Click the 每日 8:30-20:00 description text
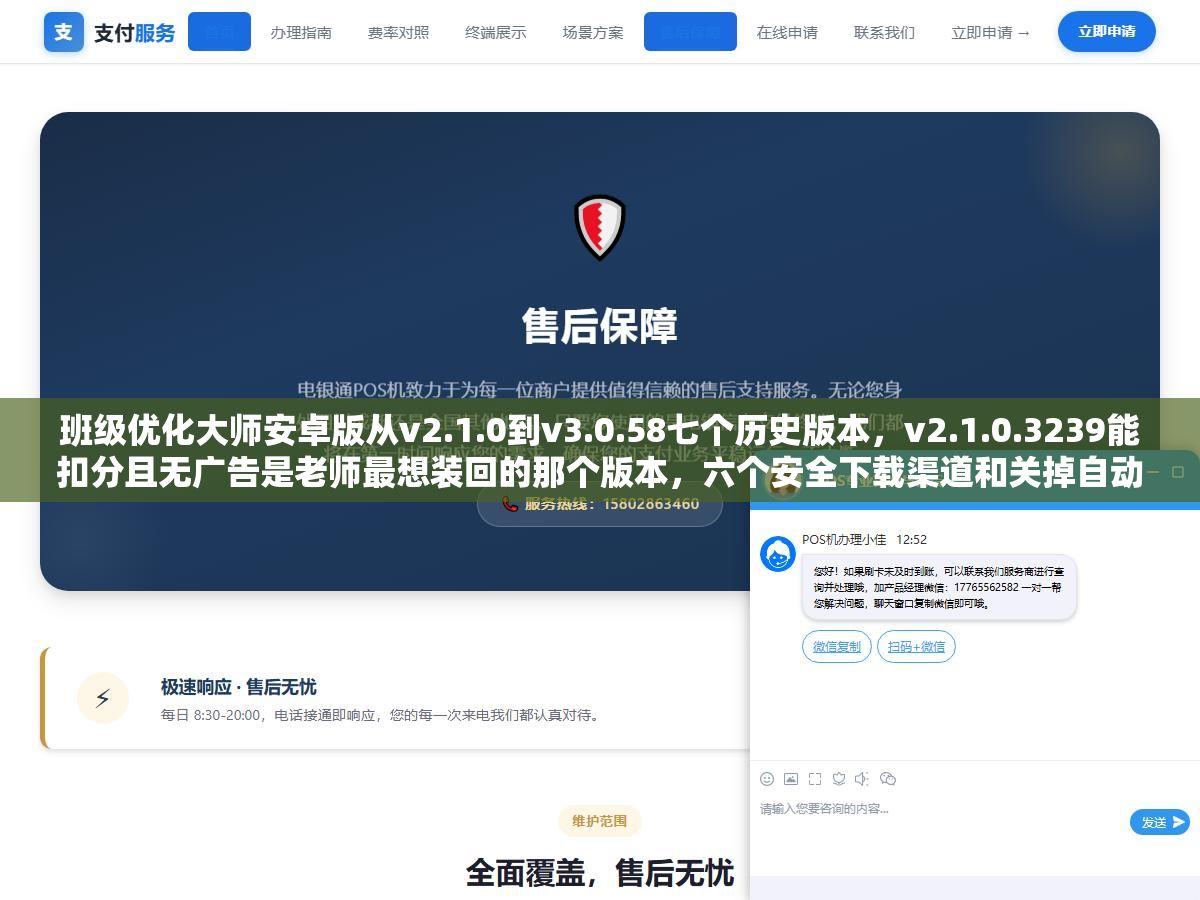This screenshot has width=1200, height=900. click(381, 715)
